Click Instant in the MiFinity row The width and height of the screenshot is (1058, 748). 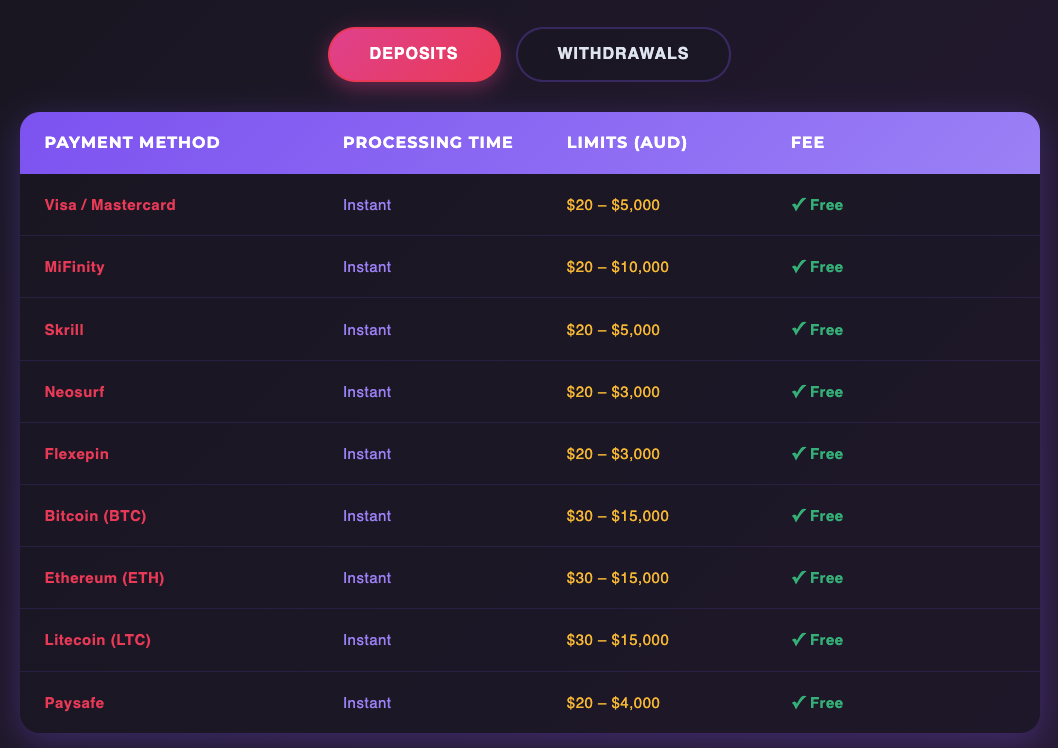[x=367, y=267]
